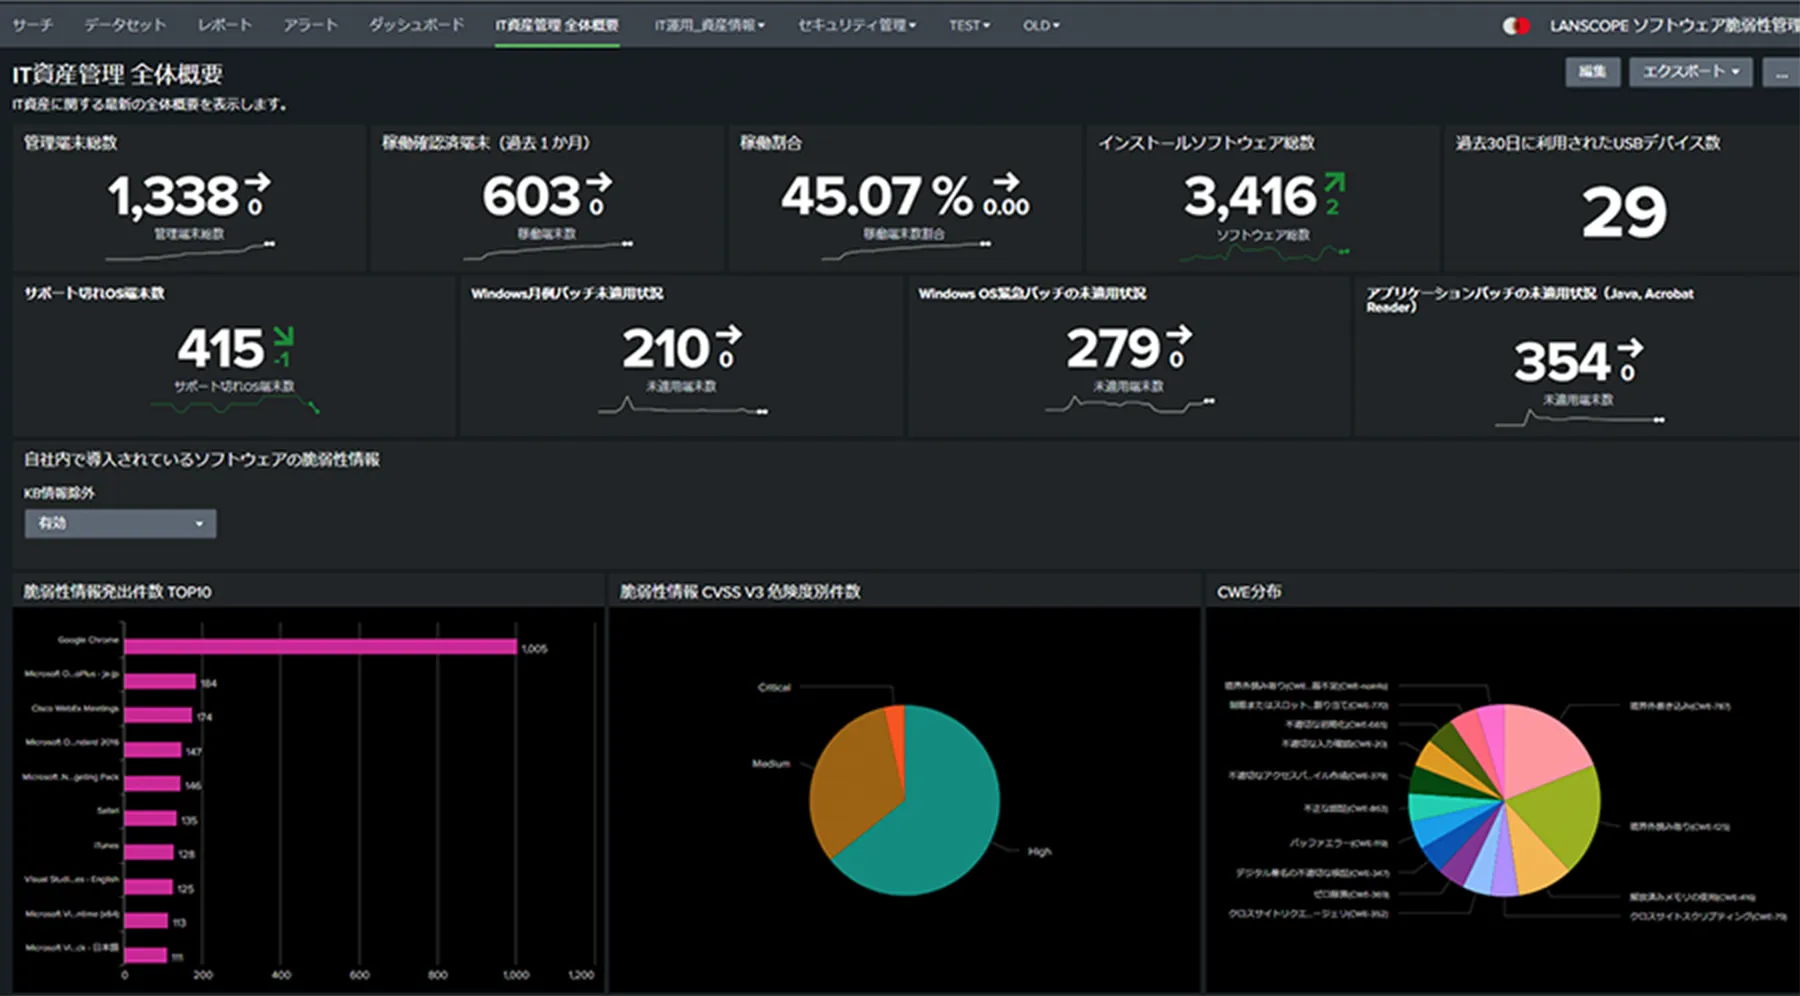Click the 279 Windows OS urgent patch value
This screenshot has width=1800, height=996.
click(1114, 349)
